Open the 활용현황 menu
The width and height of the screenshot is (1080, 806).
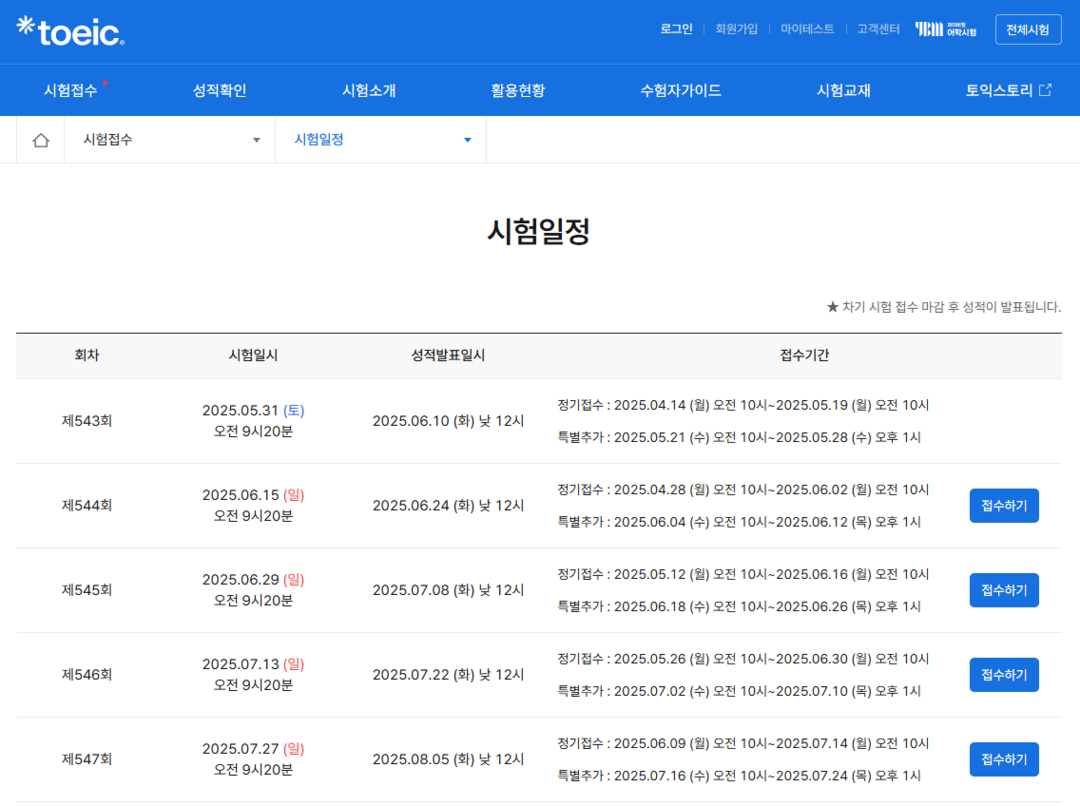[x=518, y=90]
